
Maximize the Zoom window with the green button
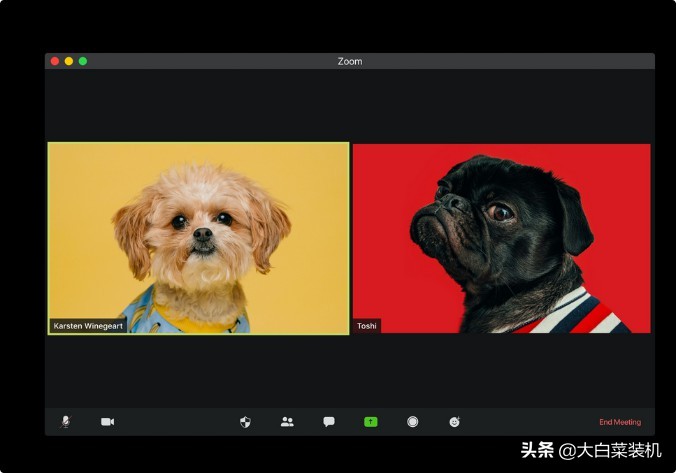click(83, 61)
